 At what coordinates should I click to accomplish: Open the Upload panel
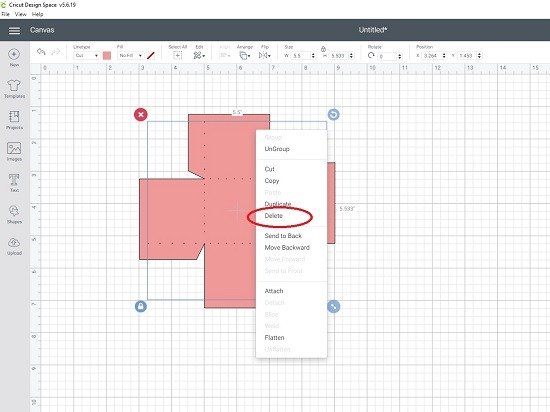click(14, 246)
